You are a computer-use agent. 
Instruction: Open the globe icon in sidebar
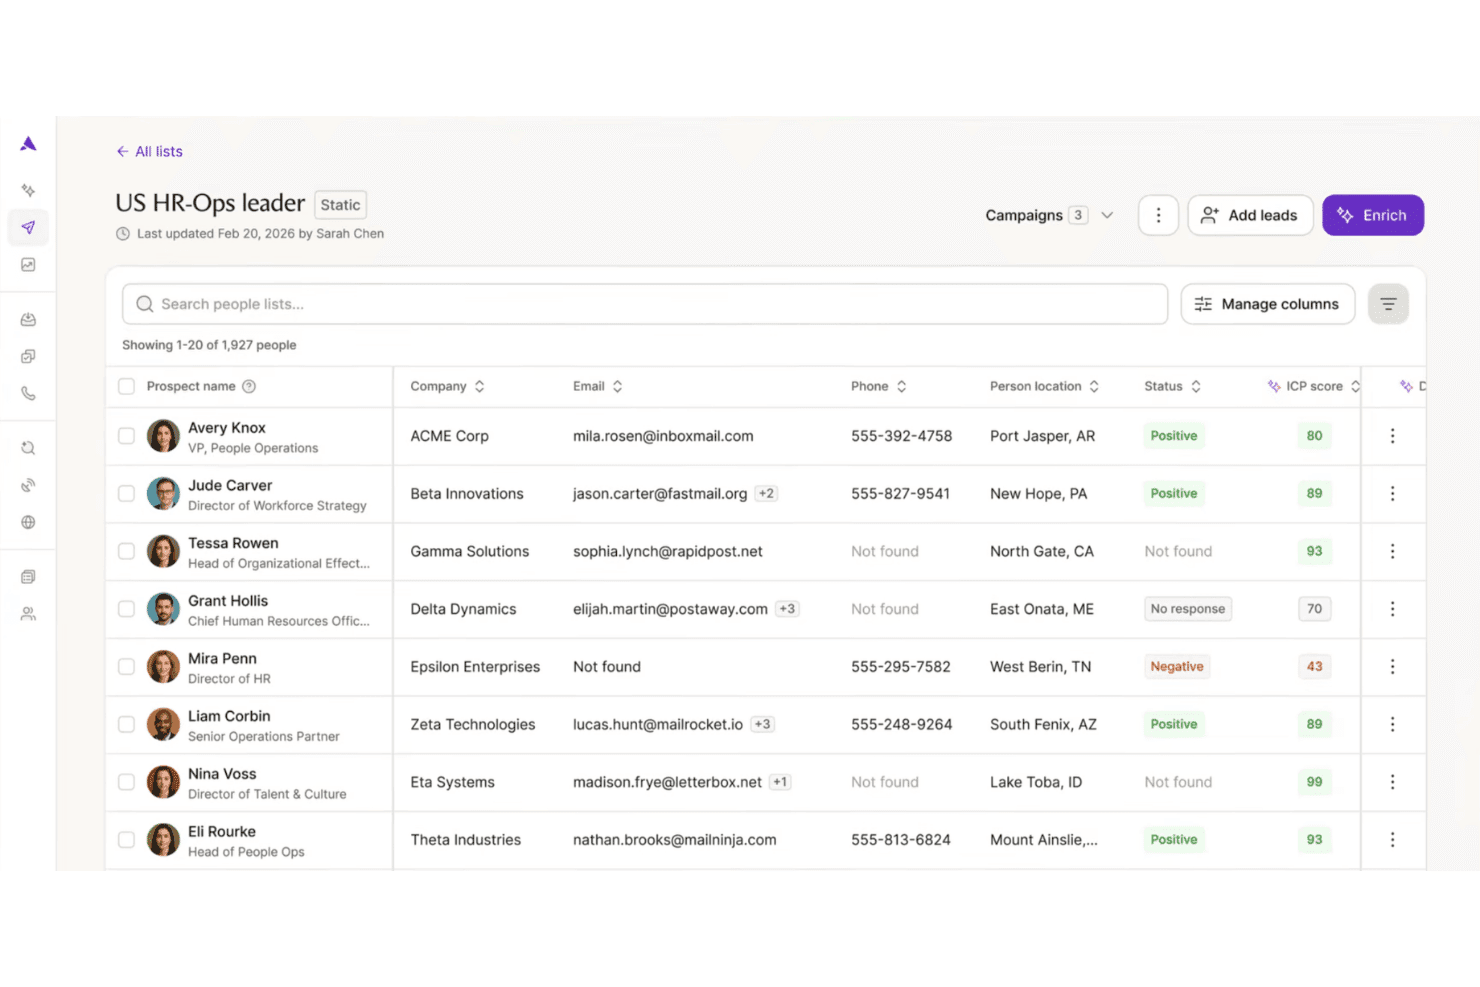[28, 522]
